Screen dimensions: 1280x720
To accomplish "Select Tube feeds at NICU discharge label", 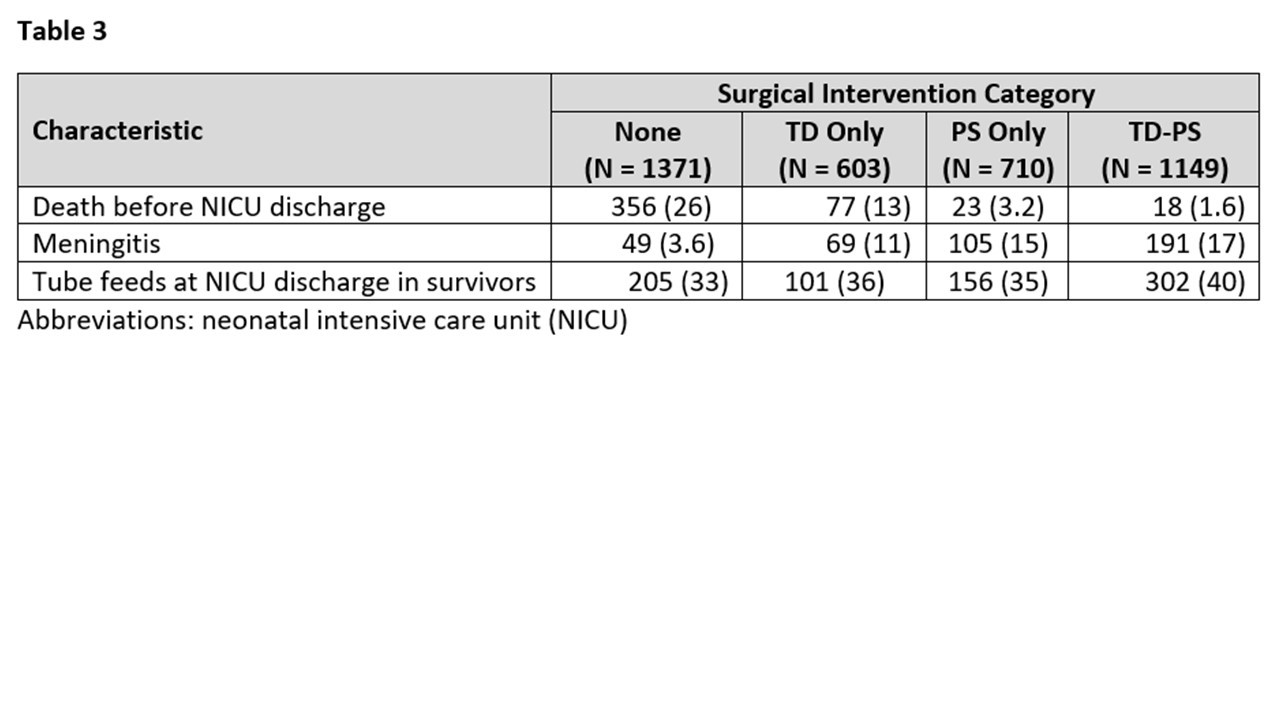I will (x=284, y=282).
